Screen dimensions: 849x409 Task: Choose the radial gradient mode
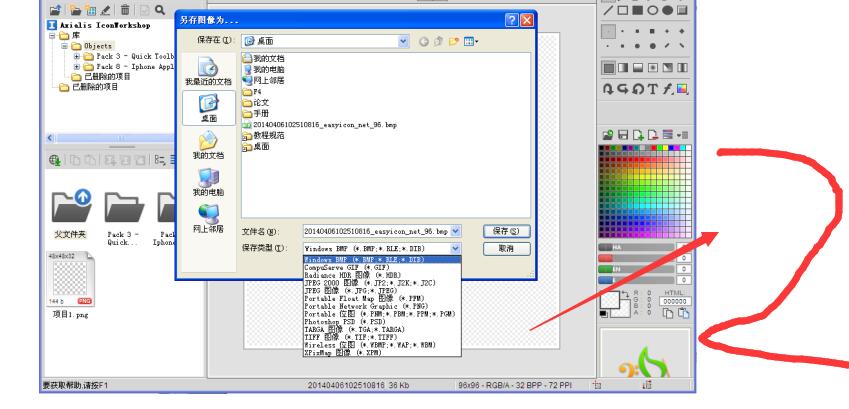coord(652,68)
